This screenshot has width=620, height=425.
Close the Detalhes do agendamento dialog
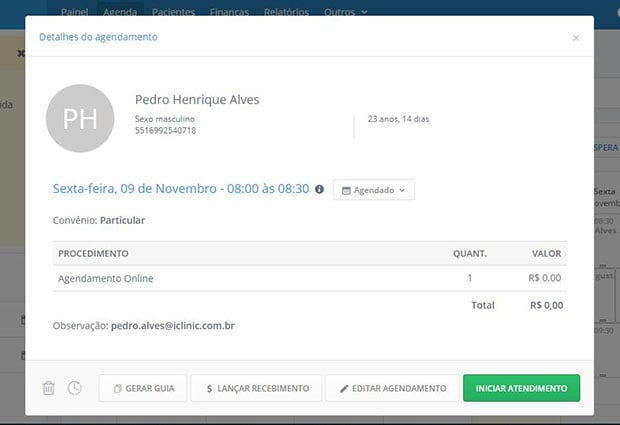pyautogui.click(x=575, y=38)
